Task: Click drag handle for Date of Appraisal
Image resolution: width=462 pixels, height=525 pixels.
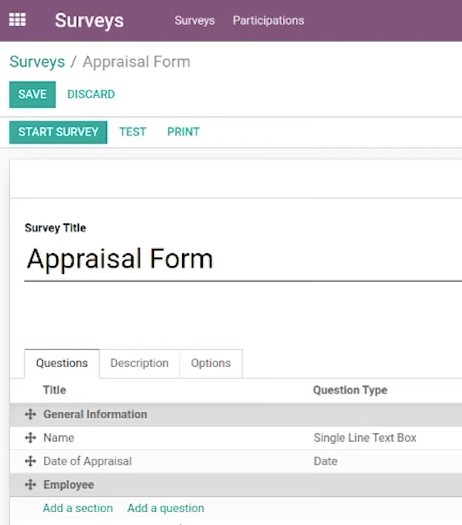Action: (30, 461)
